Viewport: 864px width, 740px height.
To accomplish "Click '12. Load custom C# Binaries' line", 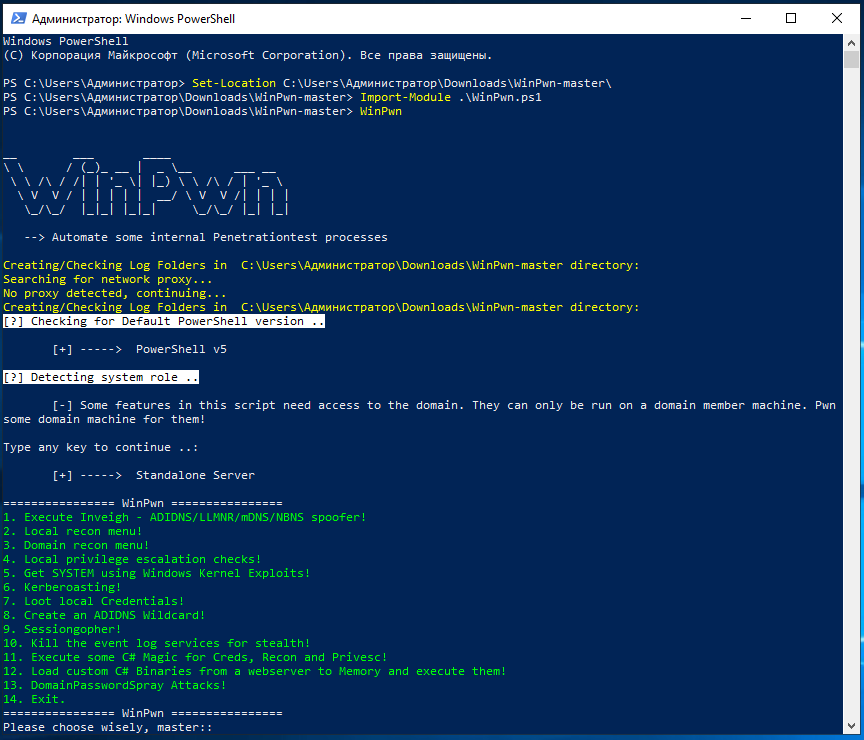I will [255, 671].
